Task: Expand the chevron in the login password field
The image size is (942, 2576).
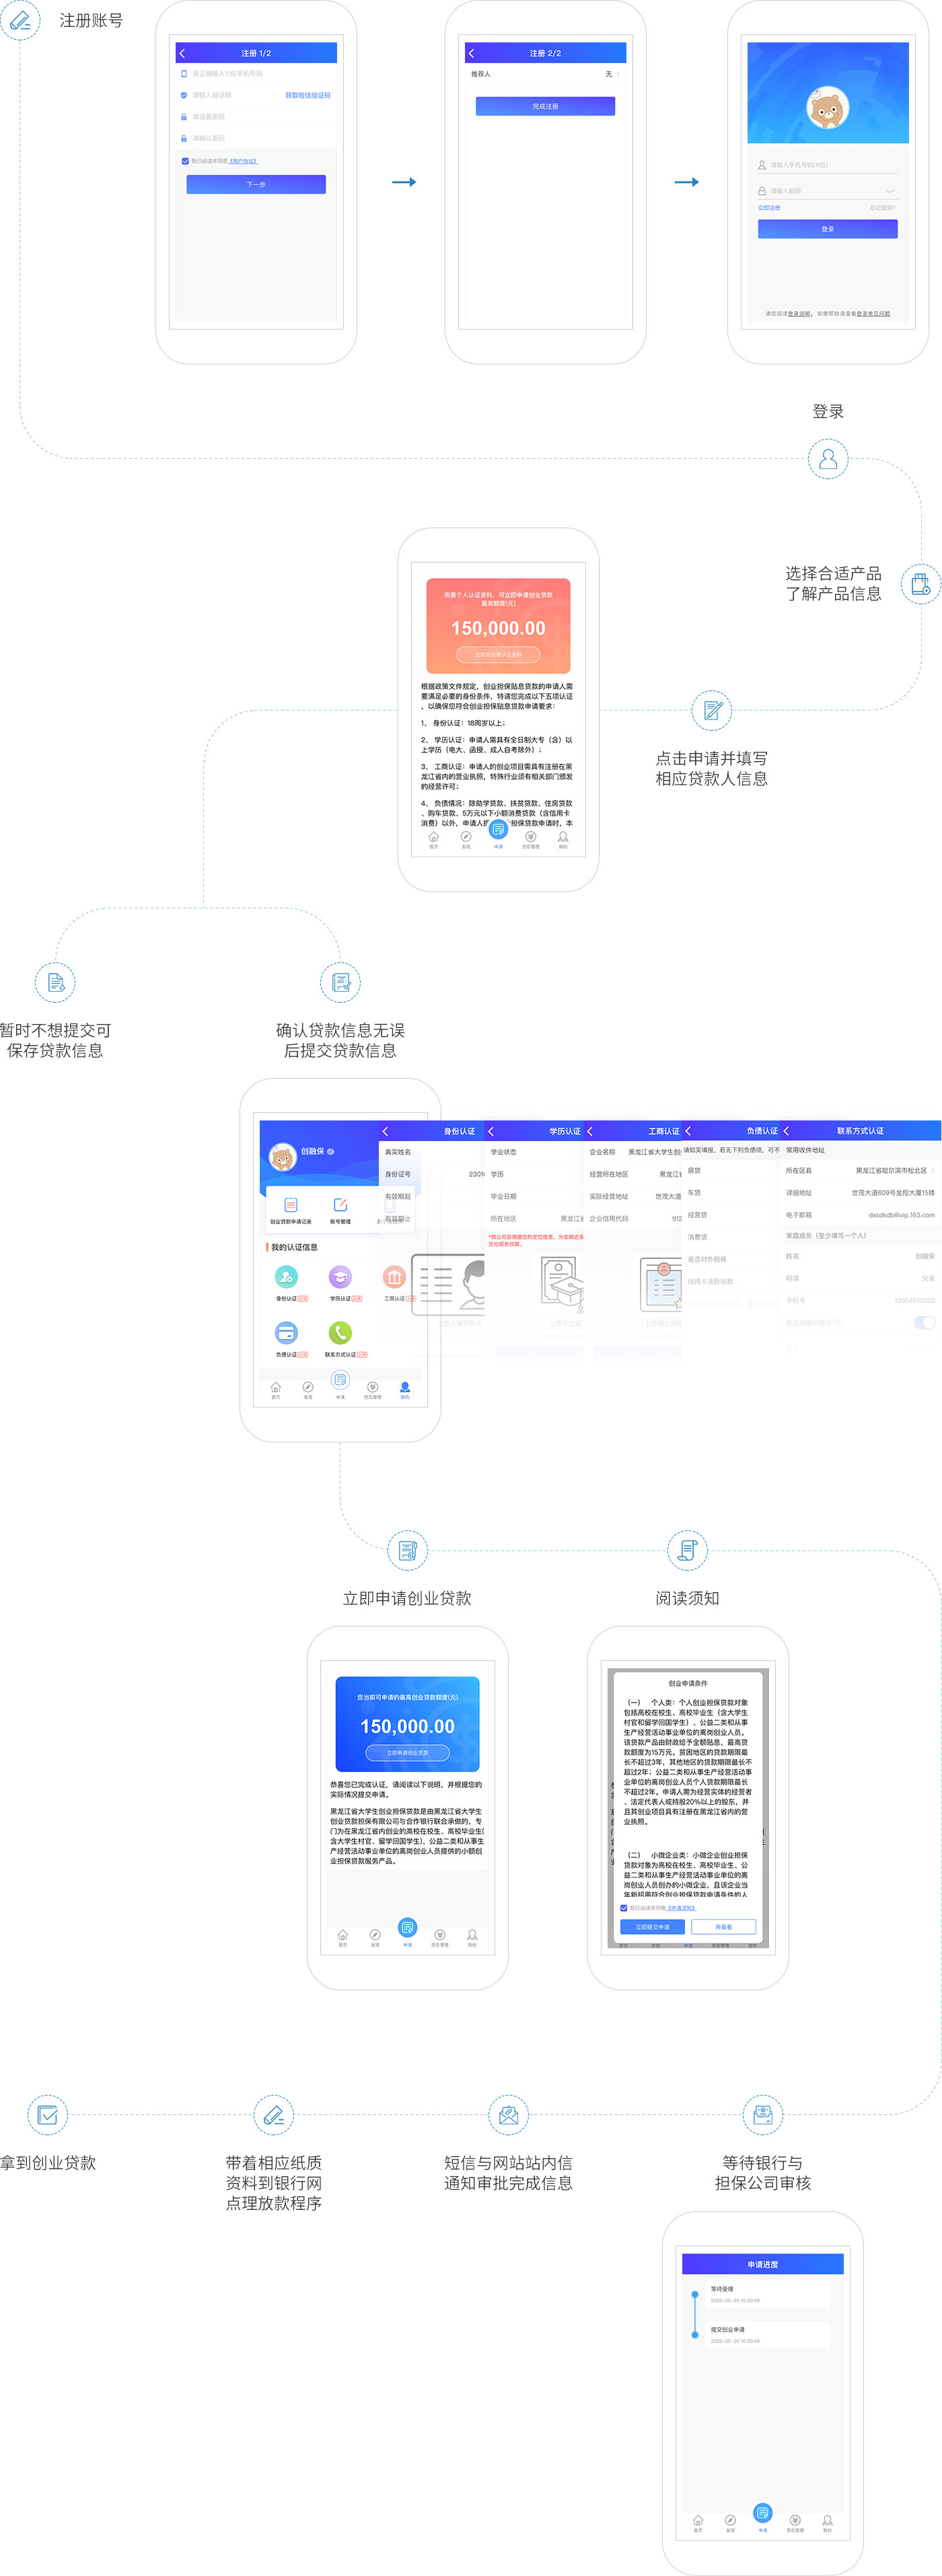Action: point(890,191)
